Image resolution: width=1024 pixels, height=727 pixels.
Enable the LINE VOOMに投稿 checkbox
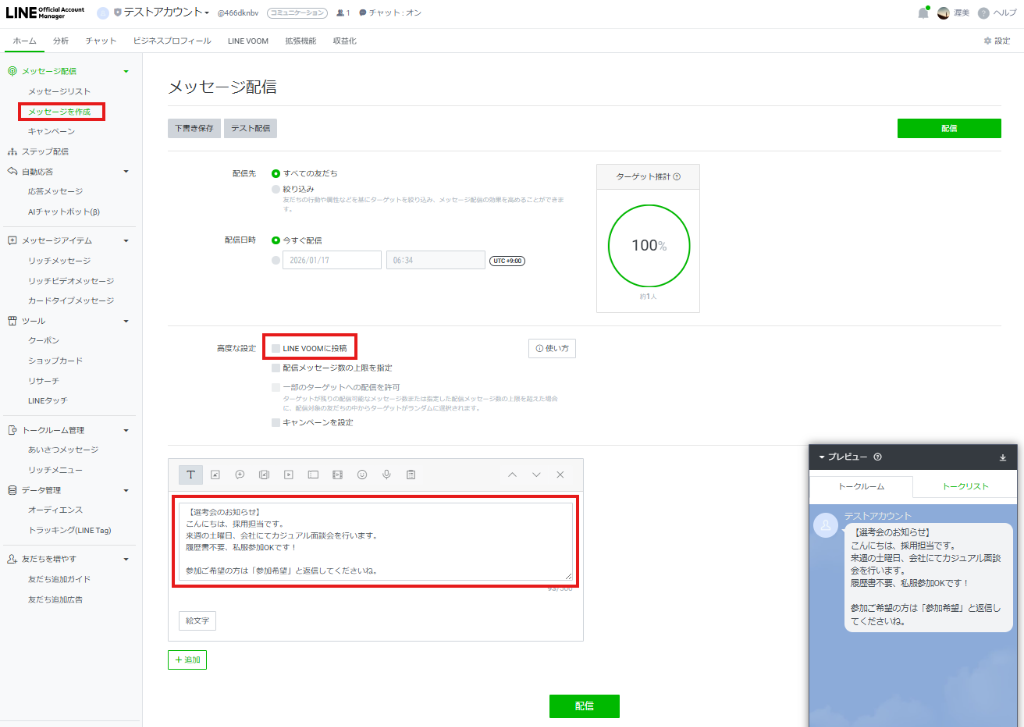pyautogui.click(x=276, y=349)
